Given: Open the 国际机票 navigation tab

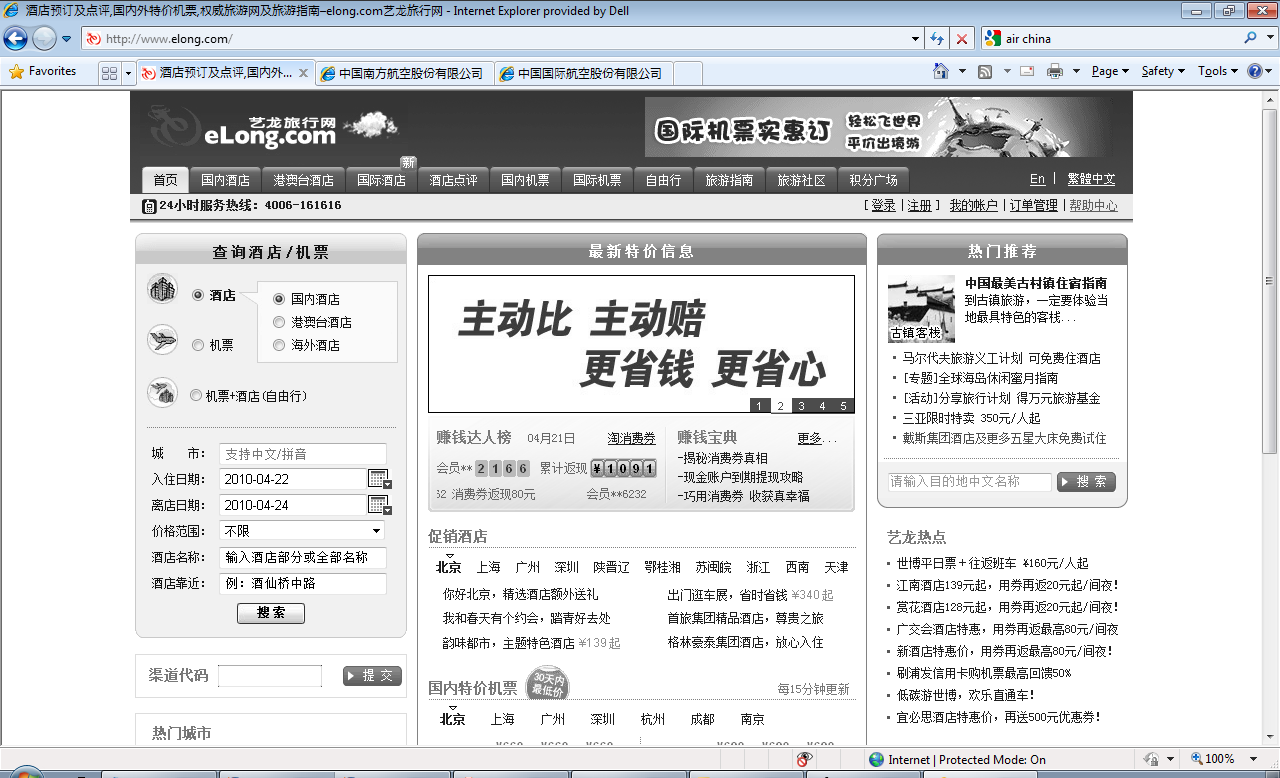Looking at the screenshot, I should pyautogui.click(x=597, y=180).
